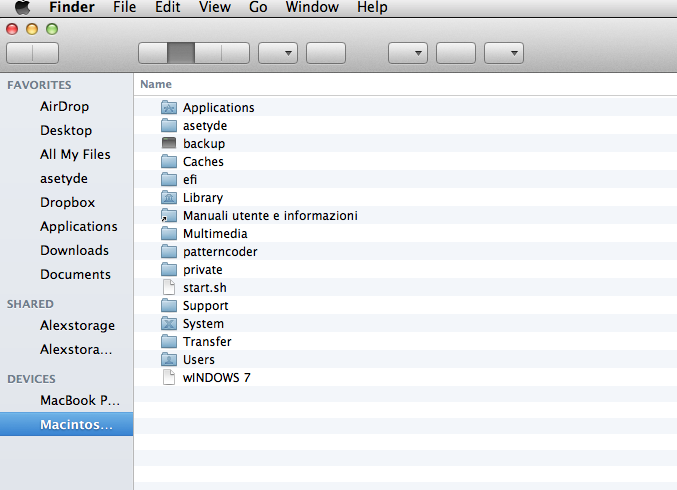
Task: Click the asetyde folder icon in file list
Action: click(x=169, y=126)
